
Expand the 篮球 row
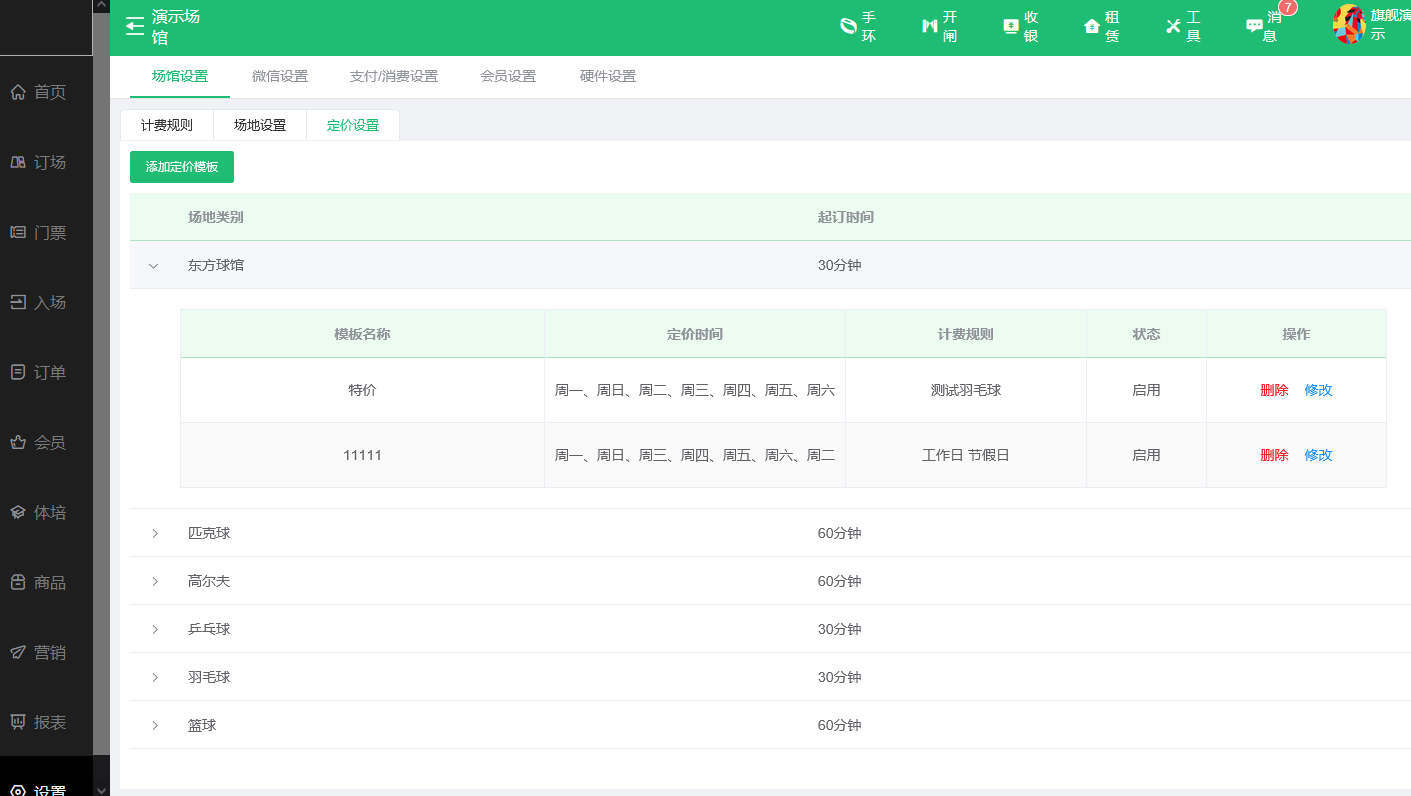[x=155, y=726]
